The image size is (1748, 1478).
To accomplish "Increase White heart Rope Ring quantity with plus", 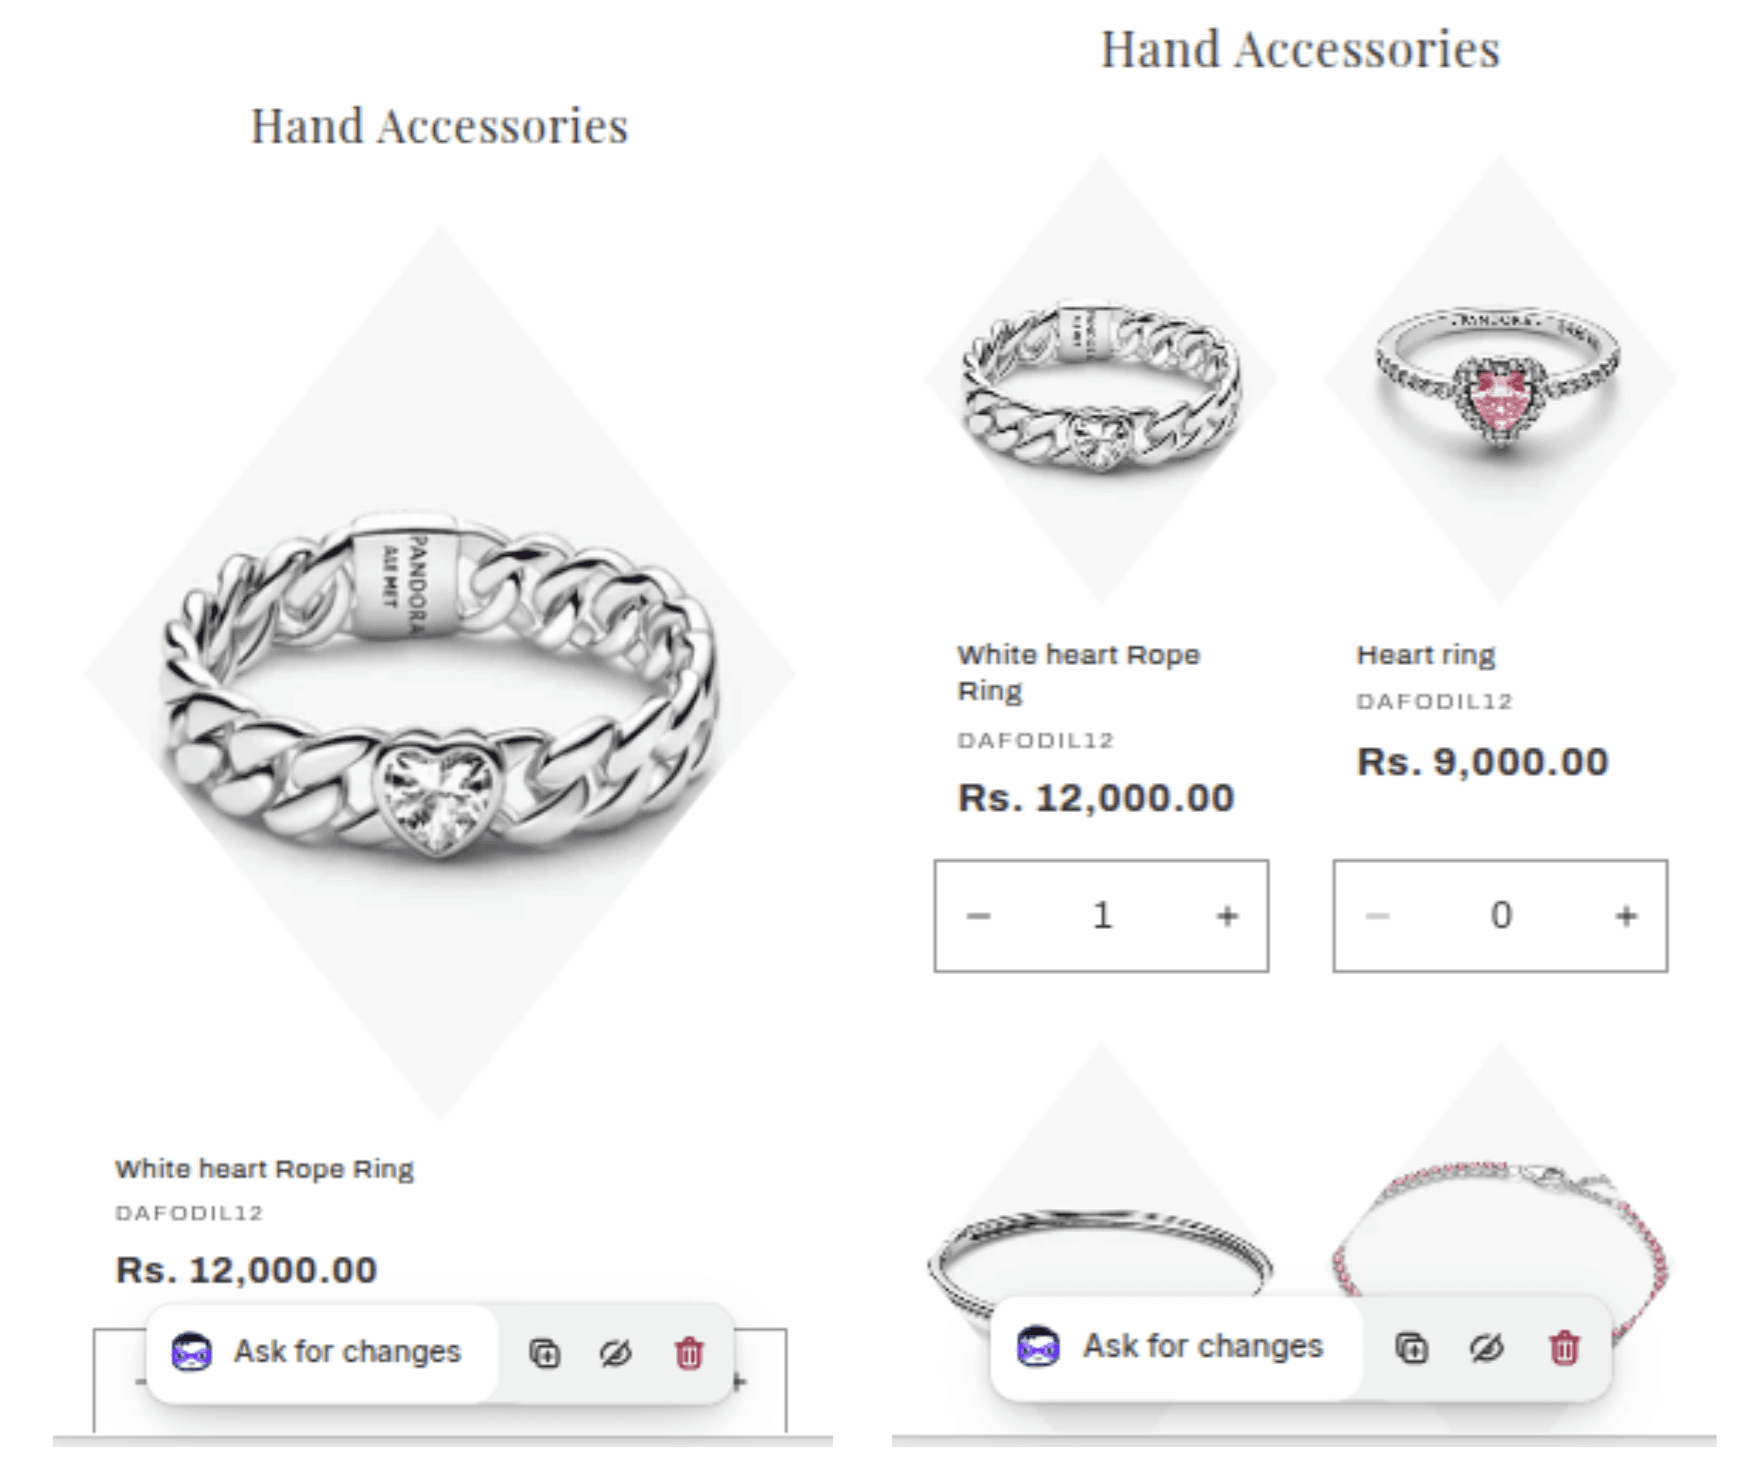I will pyautogui.click(x=1227, y=915).
